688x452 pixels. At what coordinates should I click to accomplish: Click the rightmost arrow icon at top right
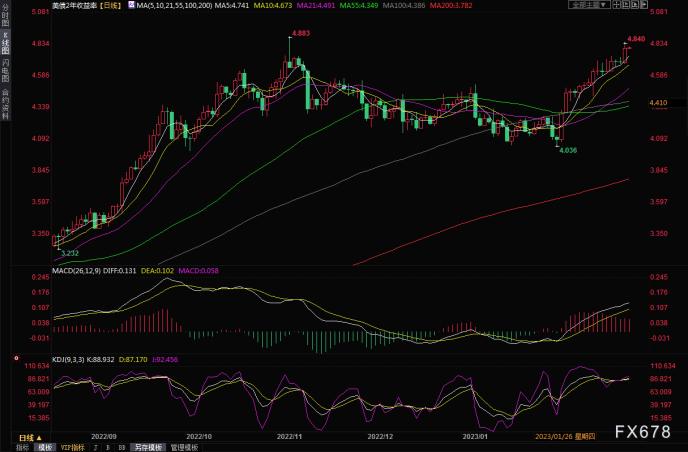tap(644, 5)
